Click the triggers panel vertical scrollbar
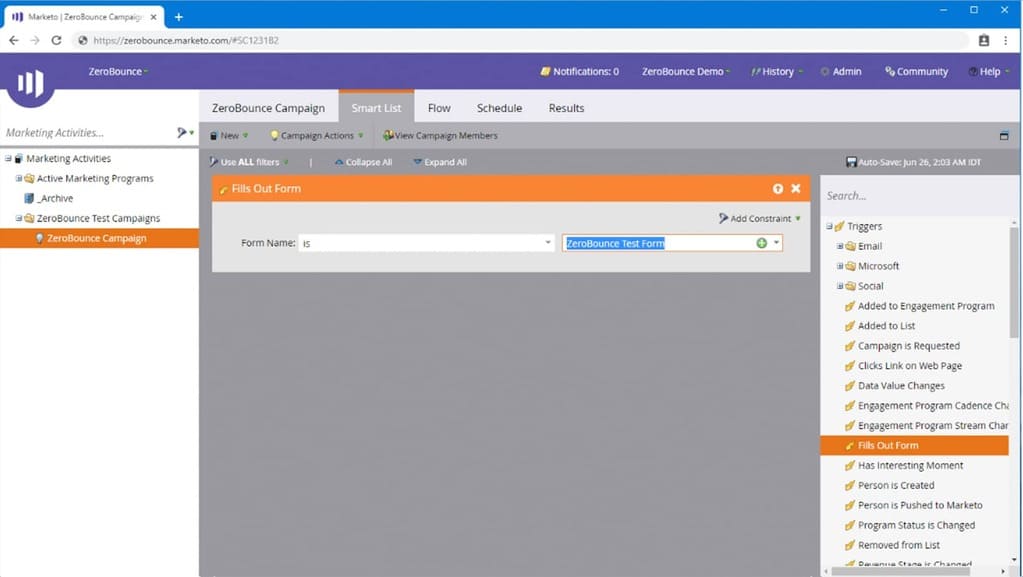This screenshot has width=1023, height=577. point(1014,282)
